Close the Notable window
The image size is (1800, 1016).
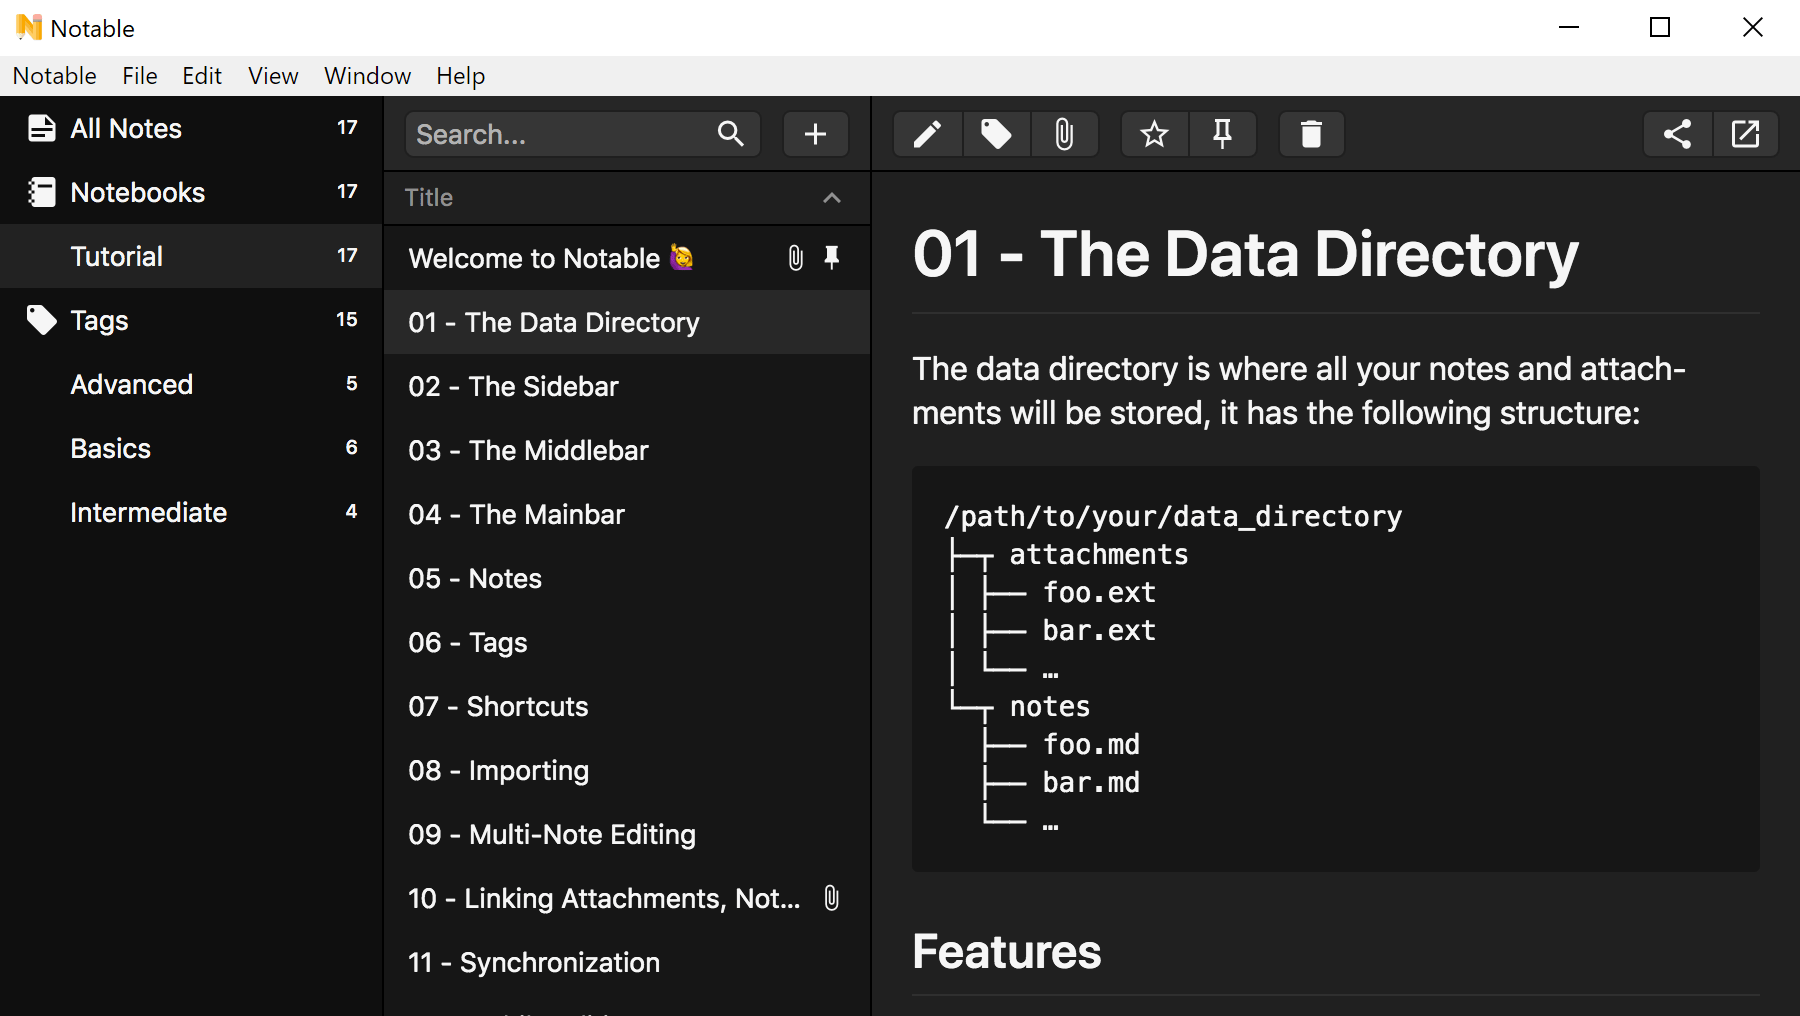coord(1753,27)
